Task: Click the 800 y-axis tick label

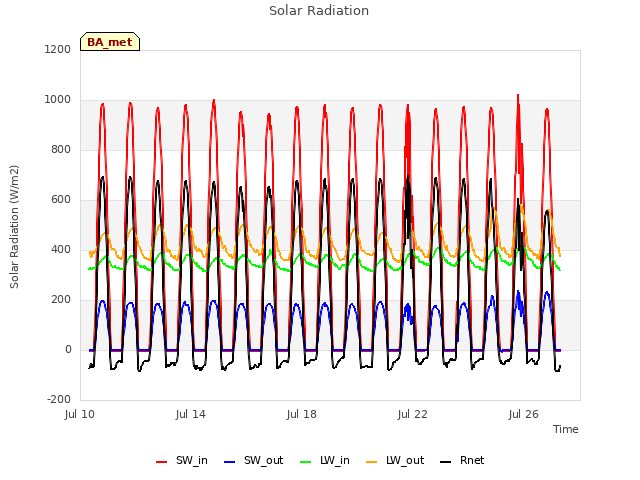Action: click(61, 149)
